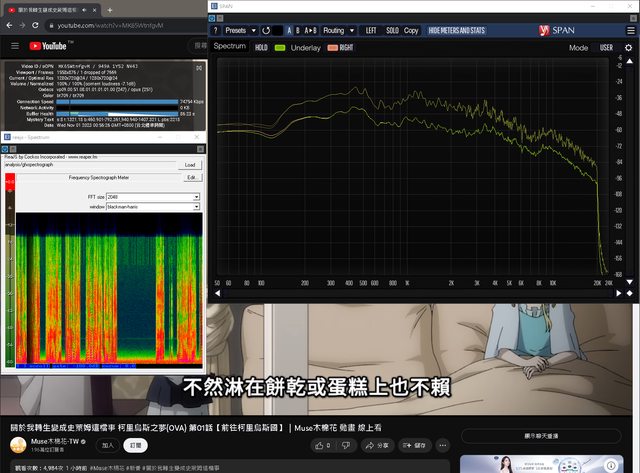Select SPAN's A state button
This screenshot has height=473, width=640.
tap(289, 31)
